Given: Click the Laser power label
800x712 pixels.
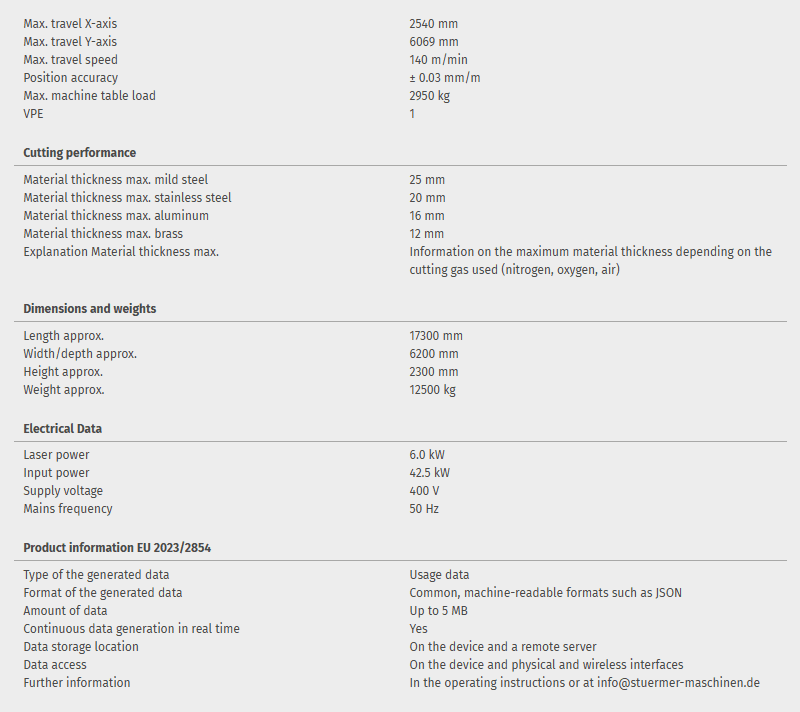Looking at the screenshot, I should 57,455.
